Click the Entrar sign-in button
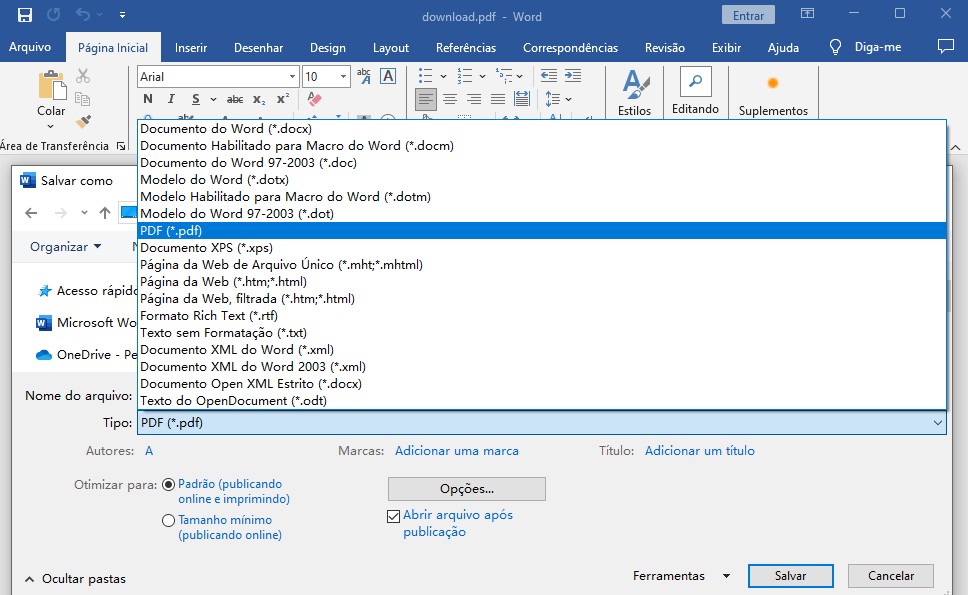Screen dimensions: 968x595 [x=748, y=15]
